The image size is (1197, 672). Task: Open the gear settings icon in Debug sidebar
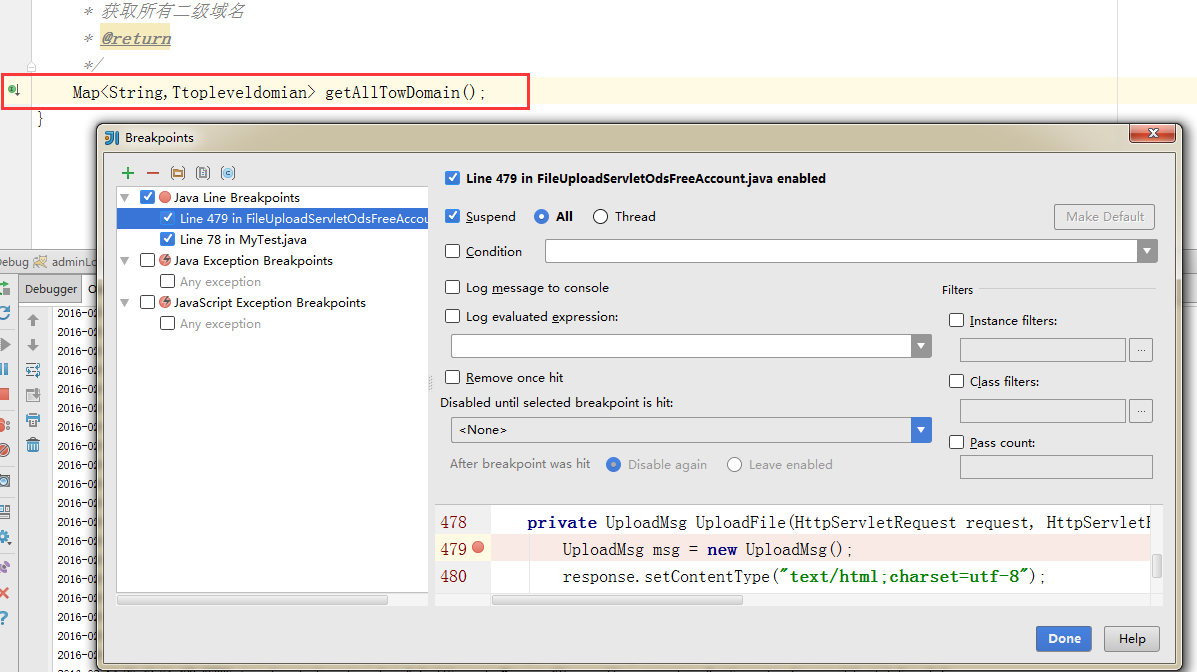point(5,537)
